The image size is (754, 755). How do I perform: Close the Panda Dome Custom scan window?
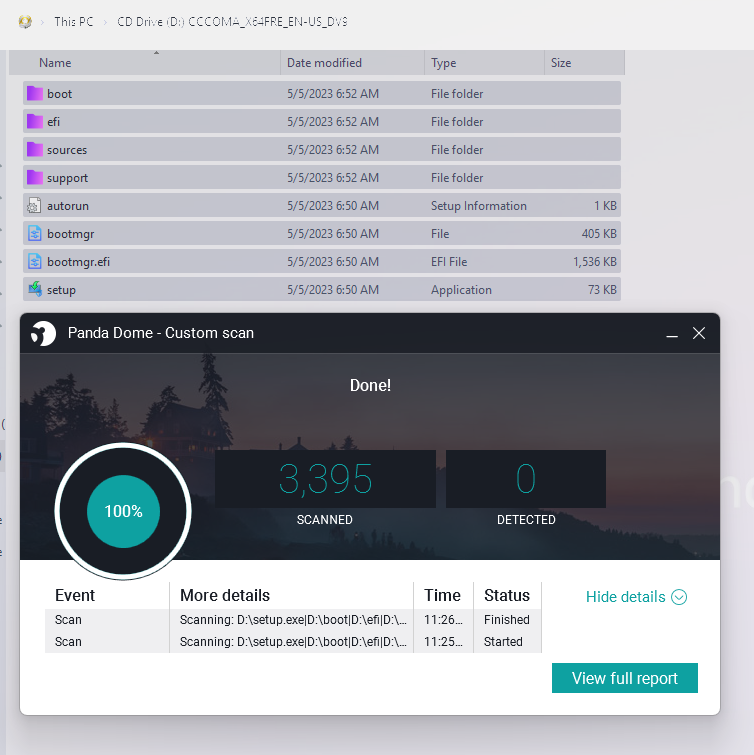pyautogui.click(x=699, y=333)
